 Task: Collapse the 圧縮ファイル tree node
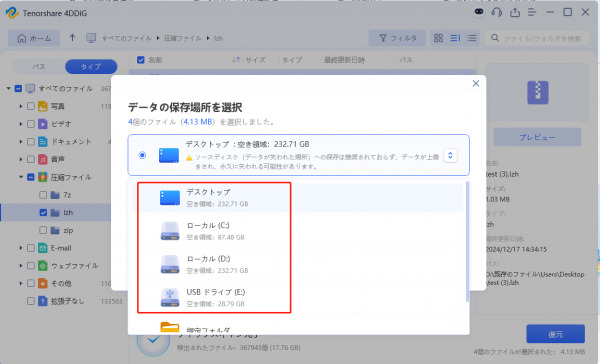click(21, 177)
